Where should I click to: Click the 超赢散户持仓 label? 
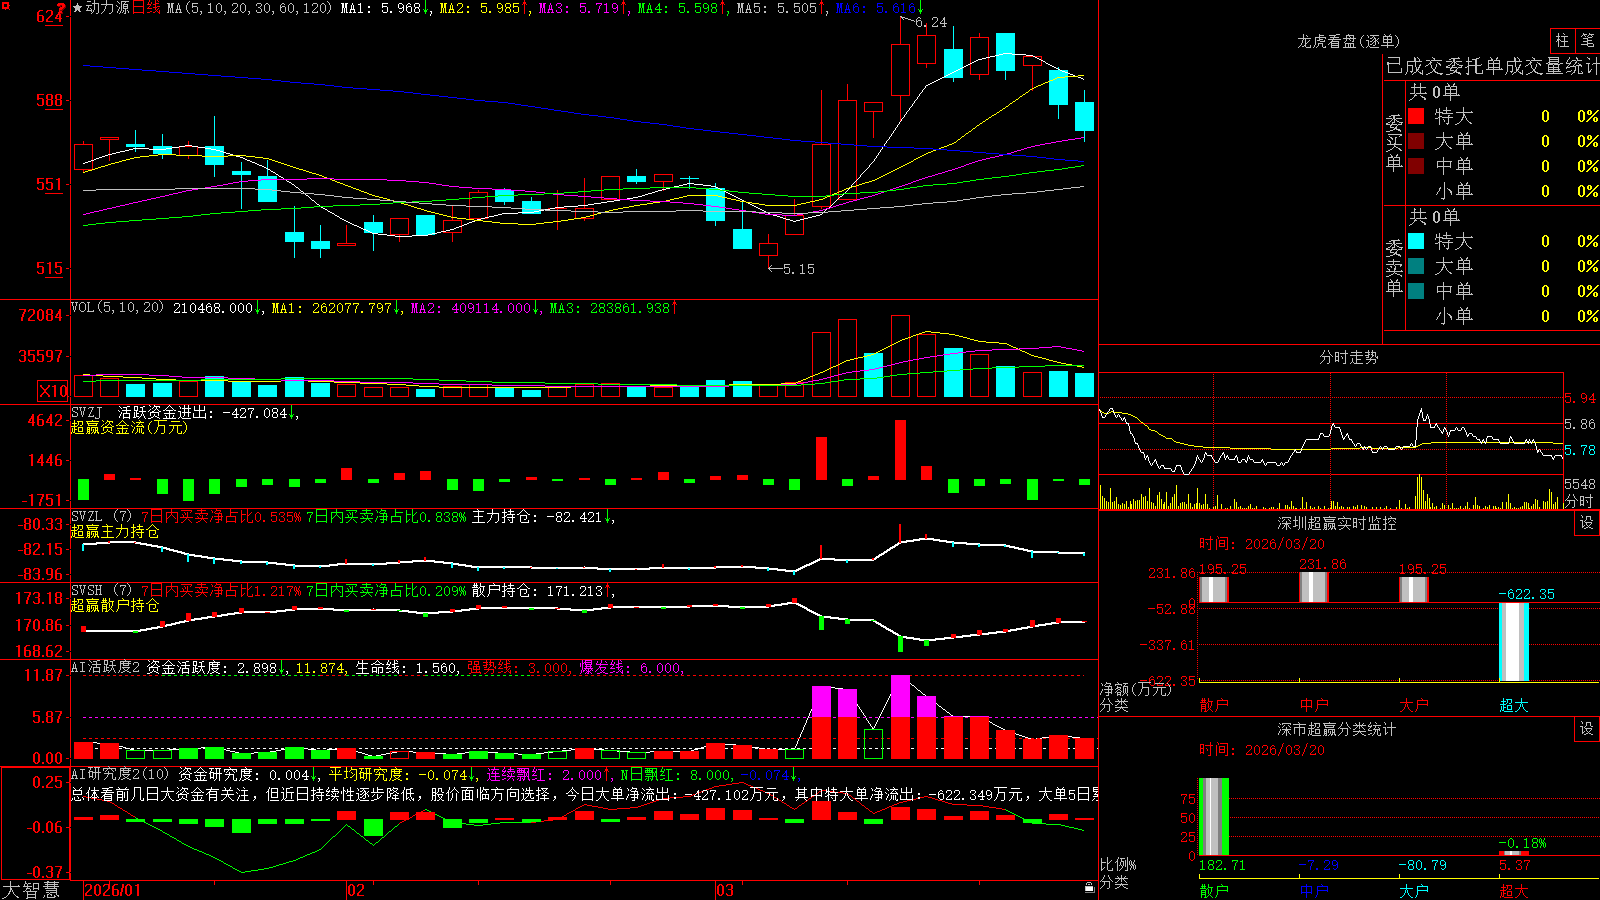pyautogui.click(x=115, y=605)
